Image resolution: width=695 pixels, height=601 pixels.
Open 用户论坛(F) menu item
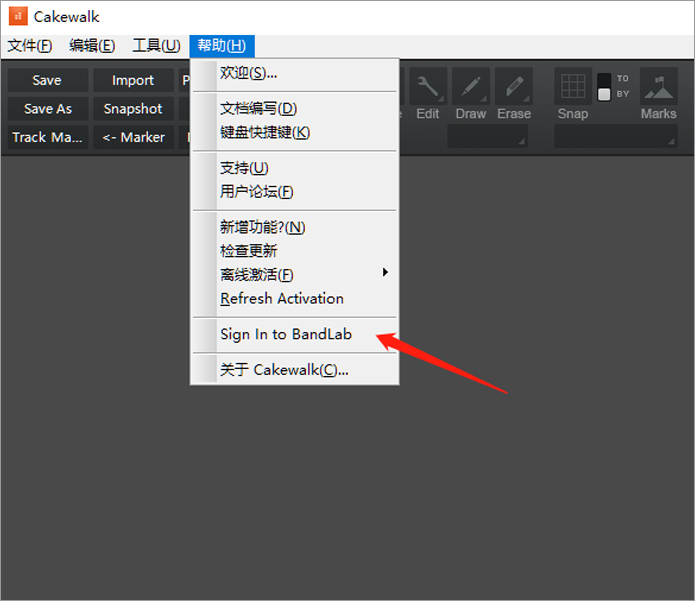(x=295, y=192)
